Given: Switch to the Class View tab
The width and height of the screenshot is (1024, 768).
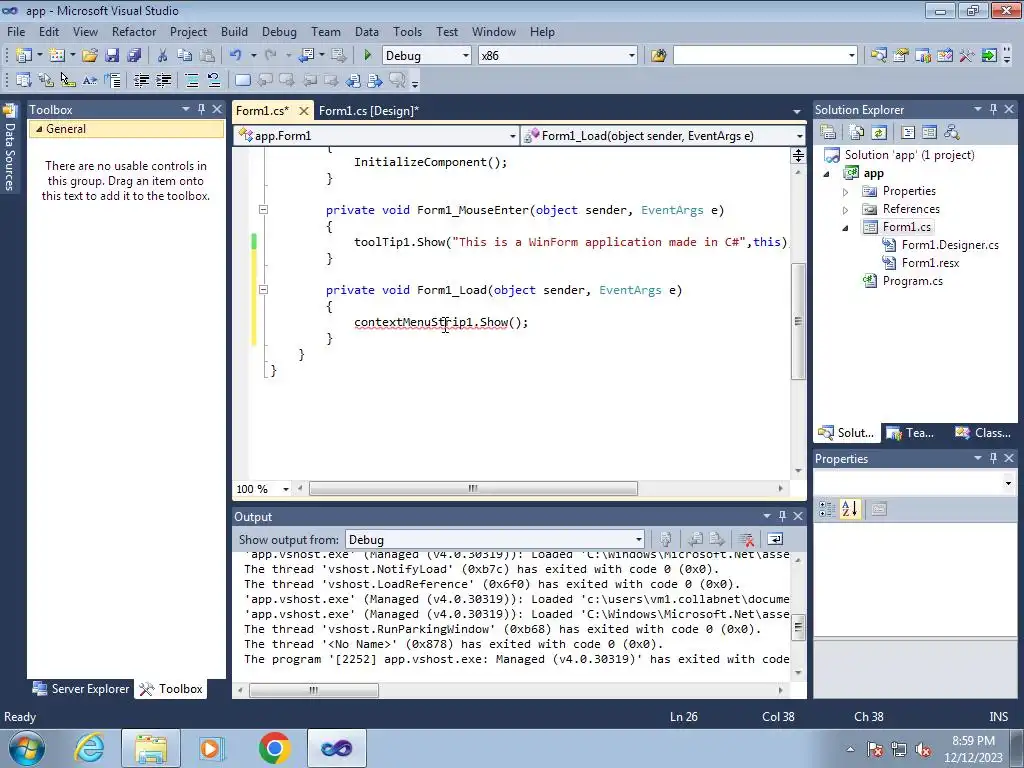Looking at the screenshot, I should point(984,432).
